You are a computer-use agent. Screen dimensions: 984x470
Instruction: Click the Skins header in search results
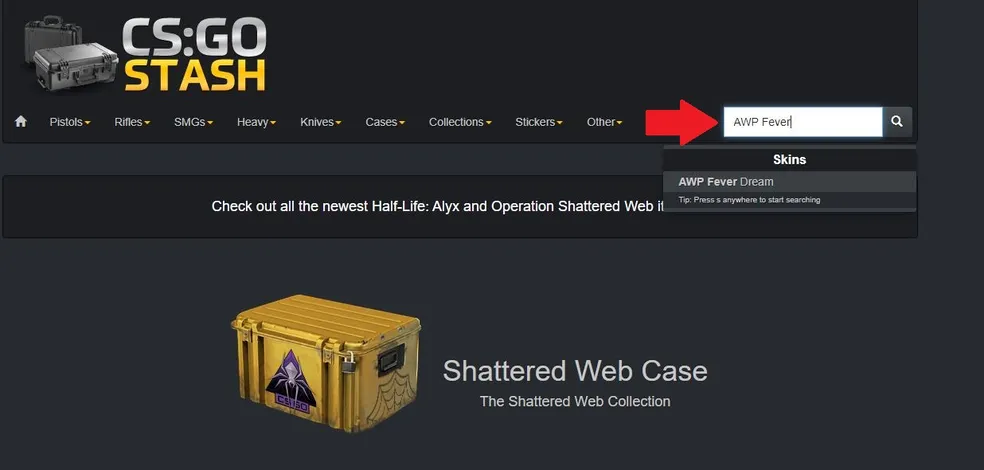(x=789, y=159)
